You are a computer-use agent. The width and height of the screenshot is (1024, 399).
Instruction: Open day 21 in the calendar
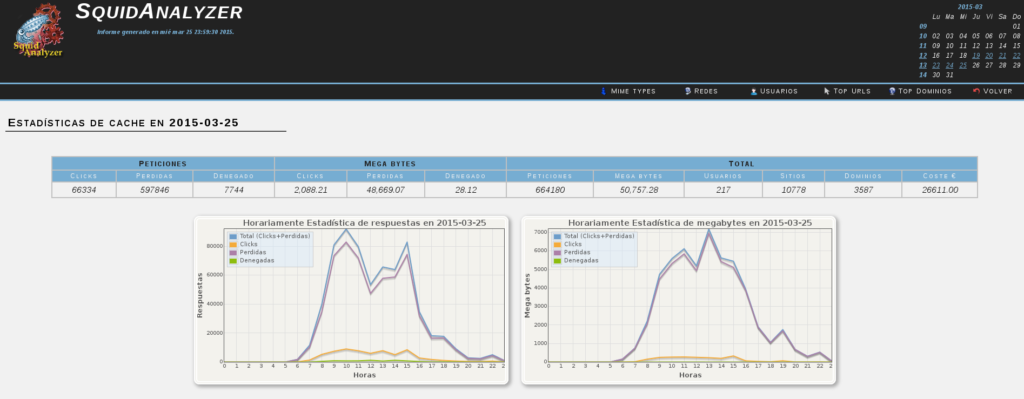tap(1002, 56)
